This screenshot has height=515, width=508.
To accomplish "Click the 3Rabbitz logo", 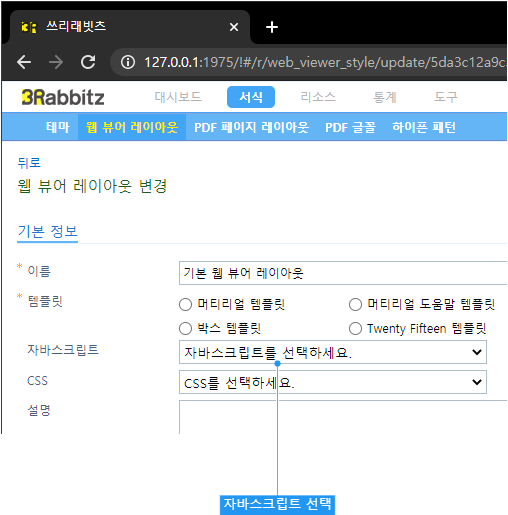I will point(63,97).
